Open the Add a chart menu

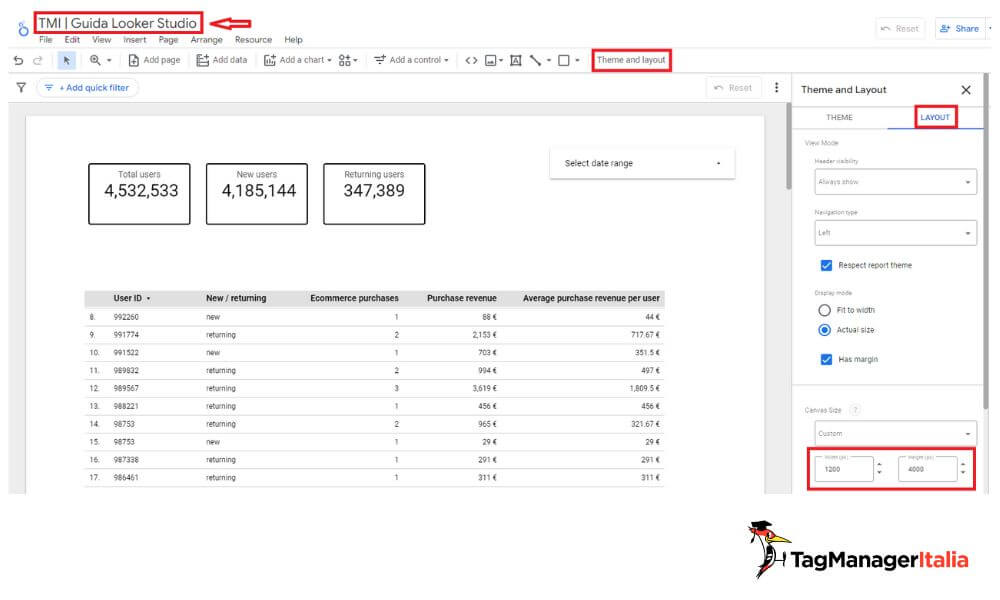pos(298,60)
